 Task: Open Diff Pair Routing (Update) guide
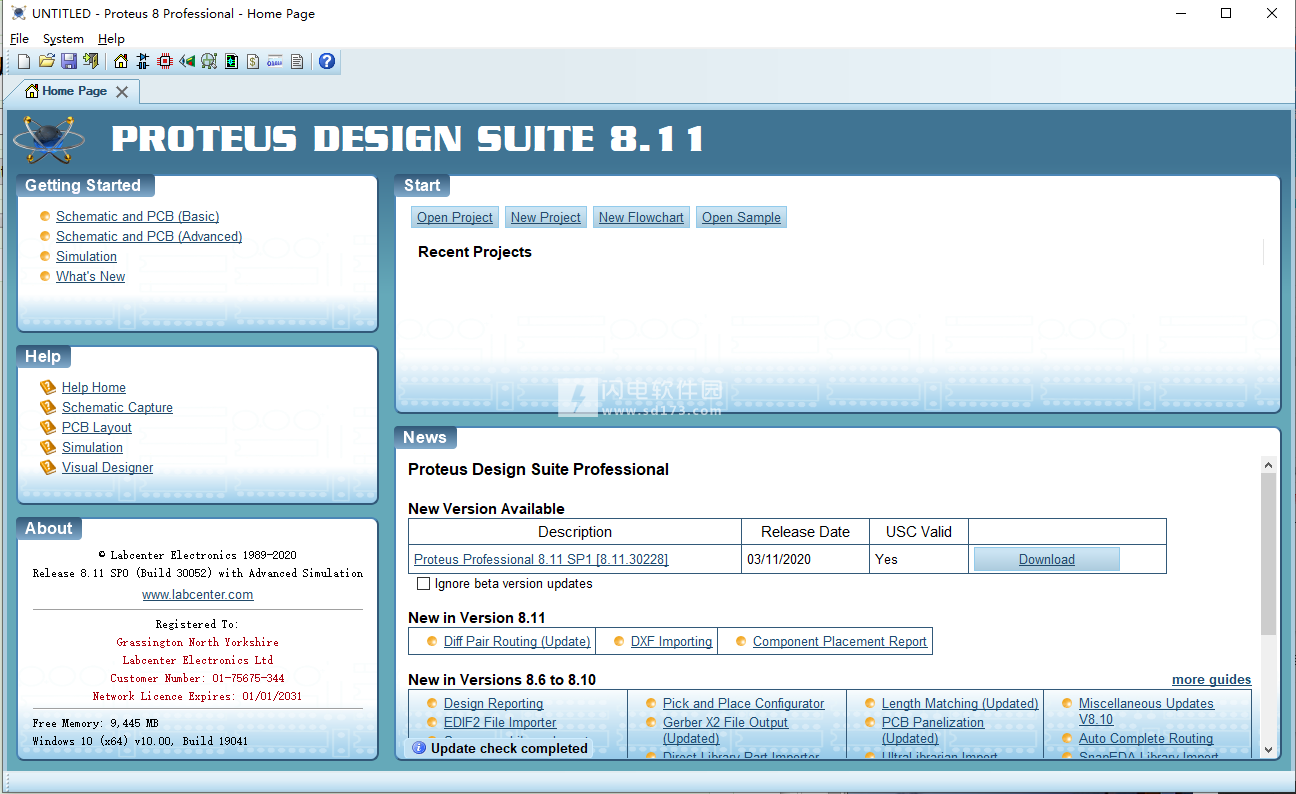coord(517,641)
